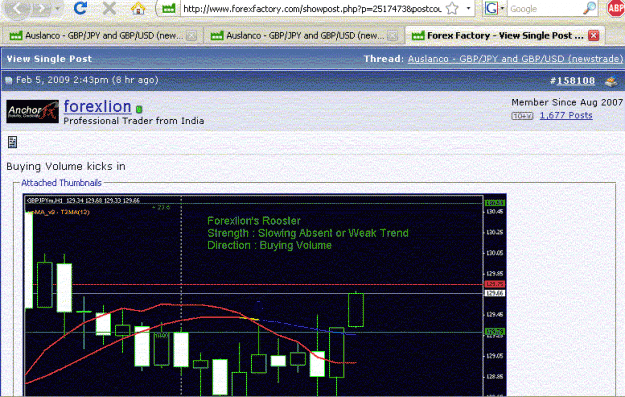The width and height of the screenshot is (625, 397).
Task: Click the post status icon beside date
Action: pos(9,81)
